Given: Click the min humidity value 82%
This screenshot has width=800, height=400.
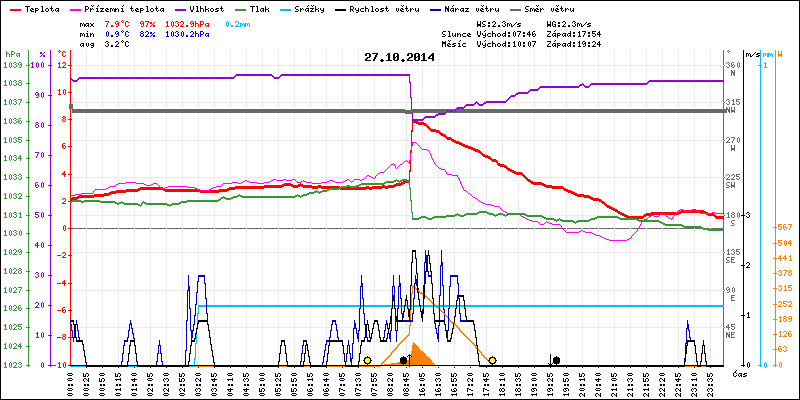Looking at the screenshot, I should (148, 34).
